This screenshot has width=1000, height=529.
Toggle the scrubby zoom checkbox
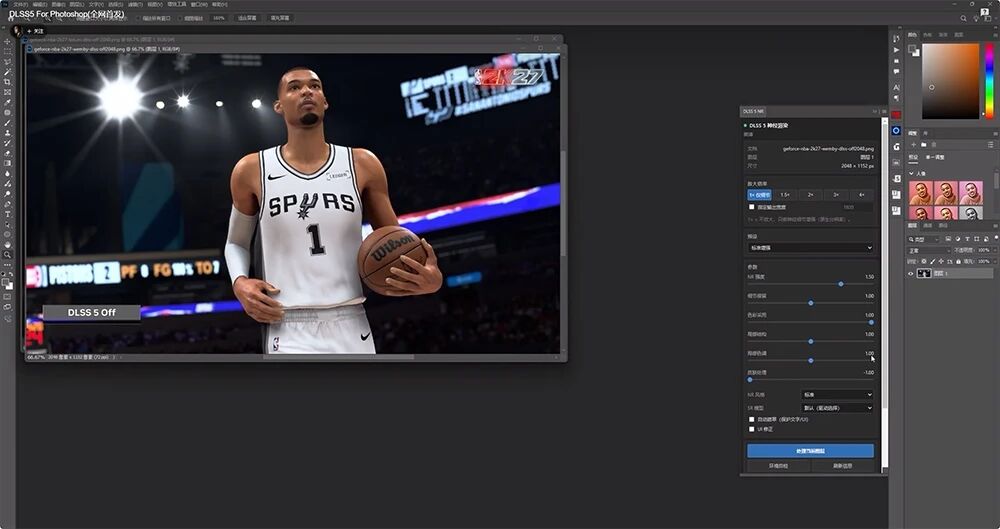coord(179,18)
